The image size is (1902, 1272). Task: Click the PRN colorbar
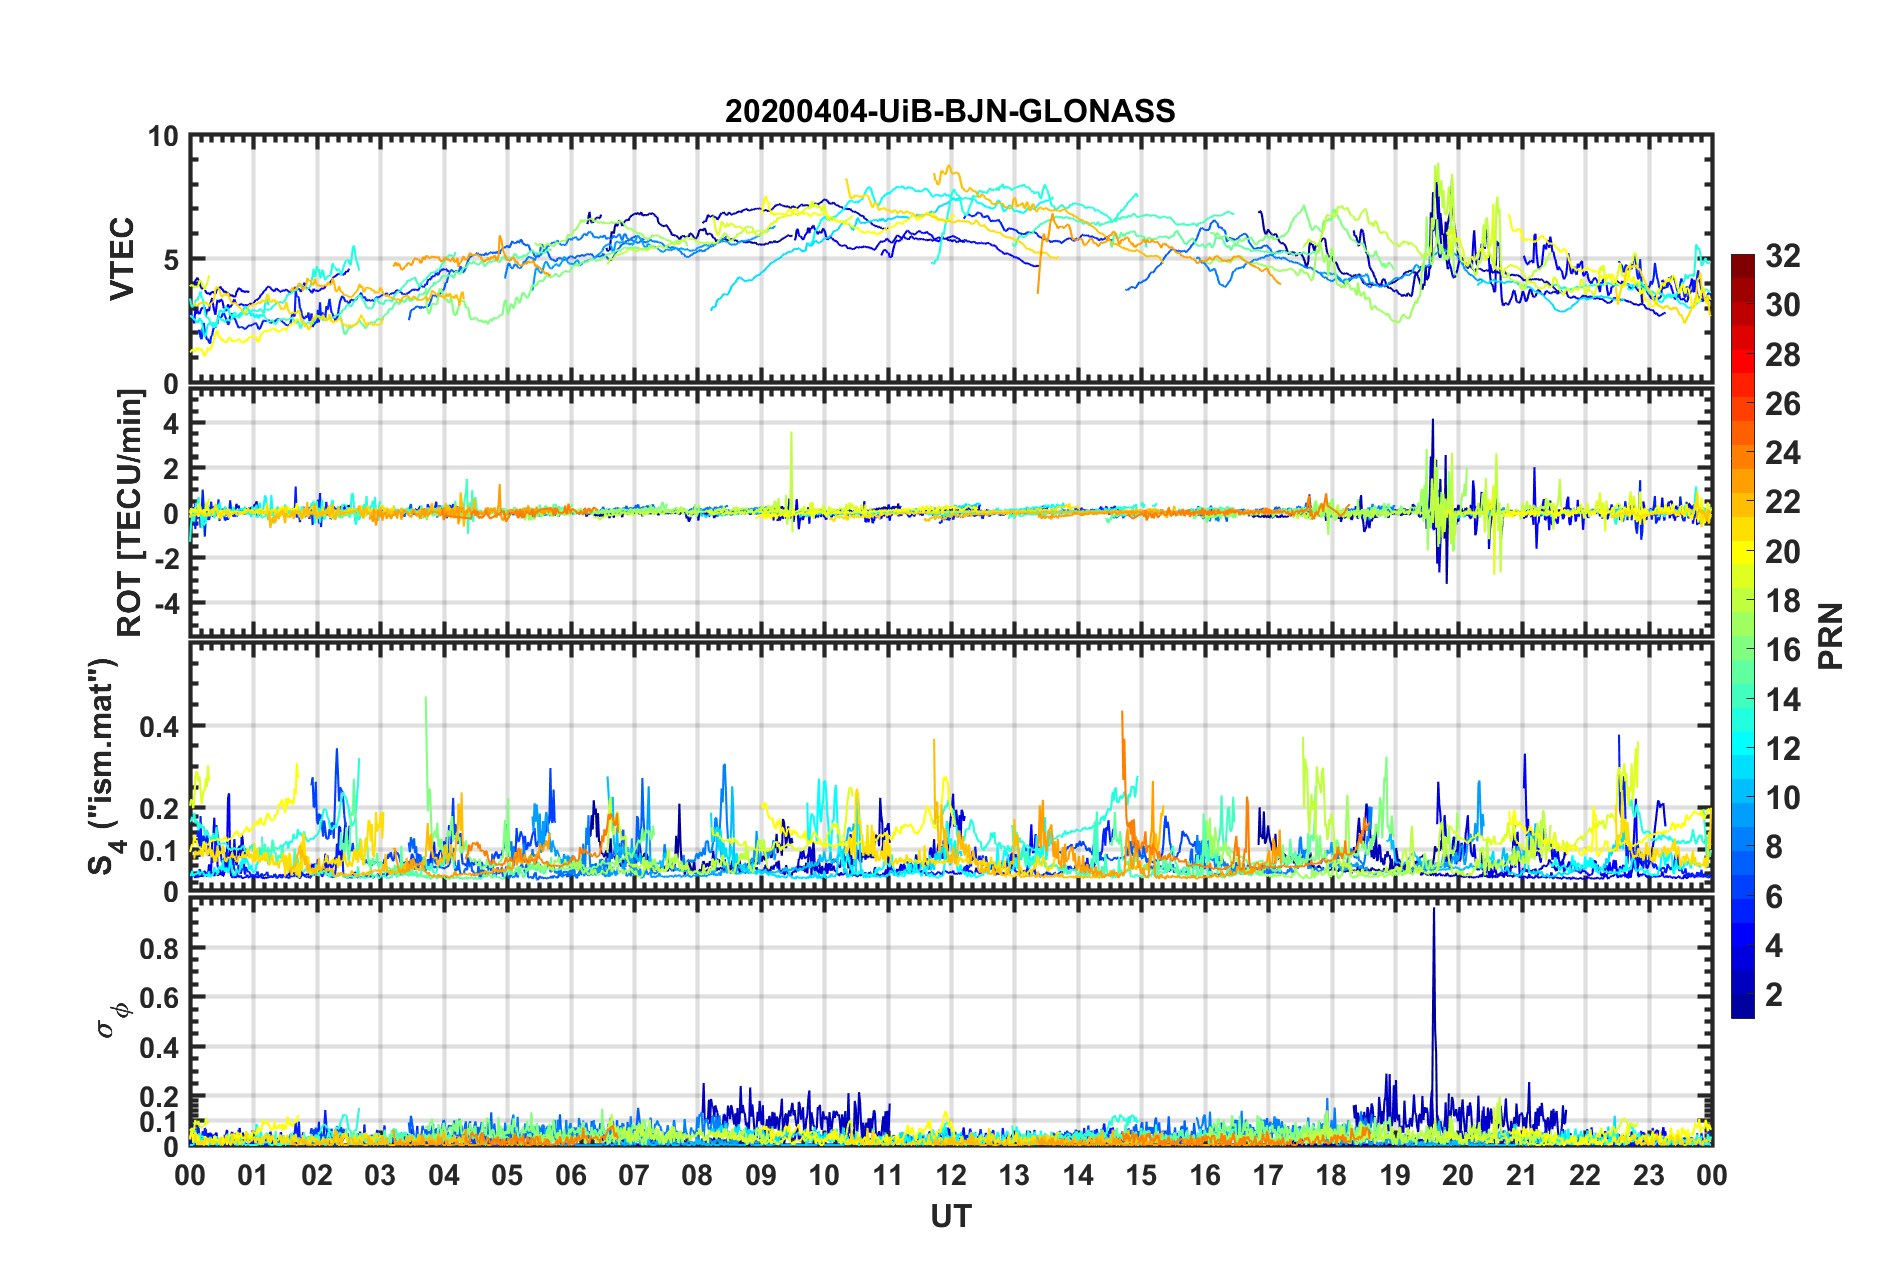point(1743,636)
